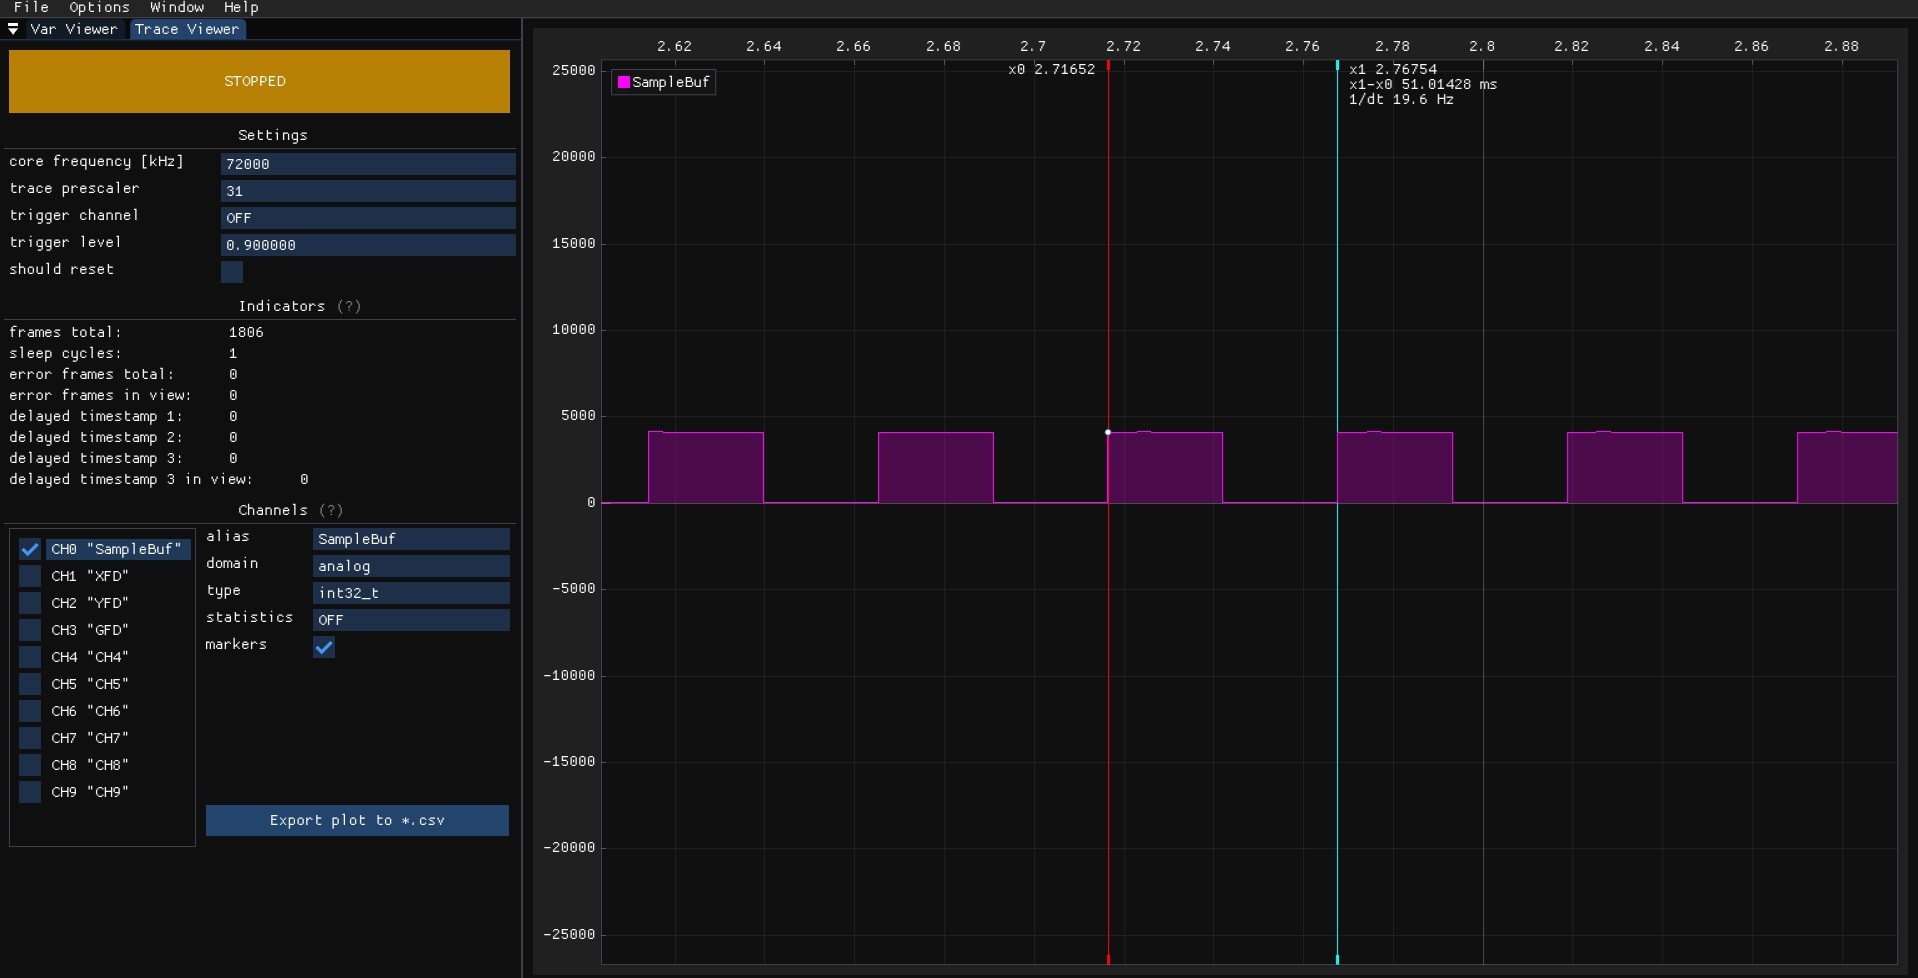Select the CH3 "GFD" channel checkbox

pos(30,630)
